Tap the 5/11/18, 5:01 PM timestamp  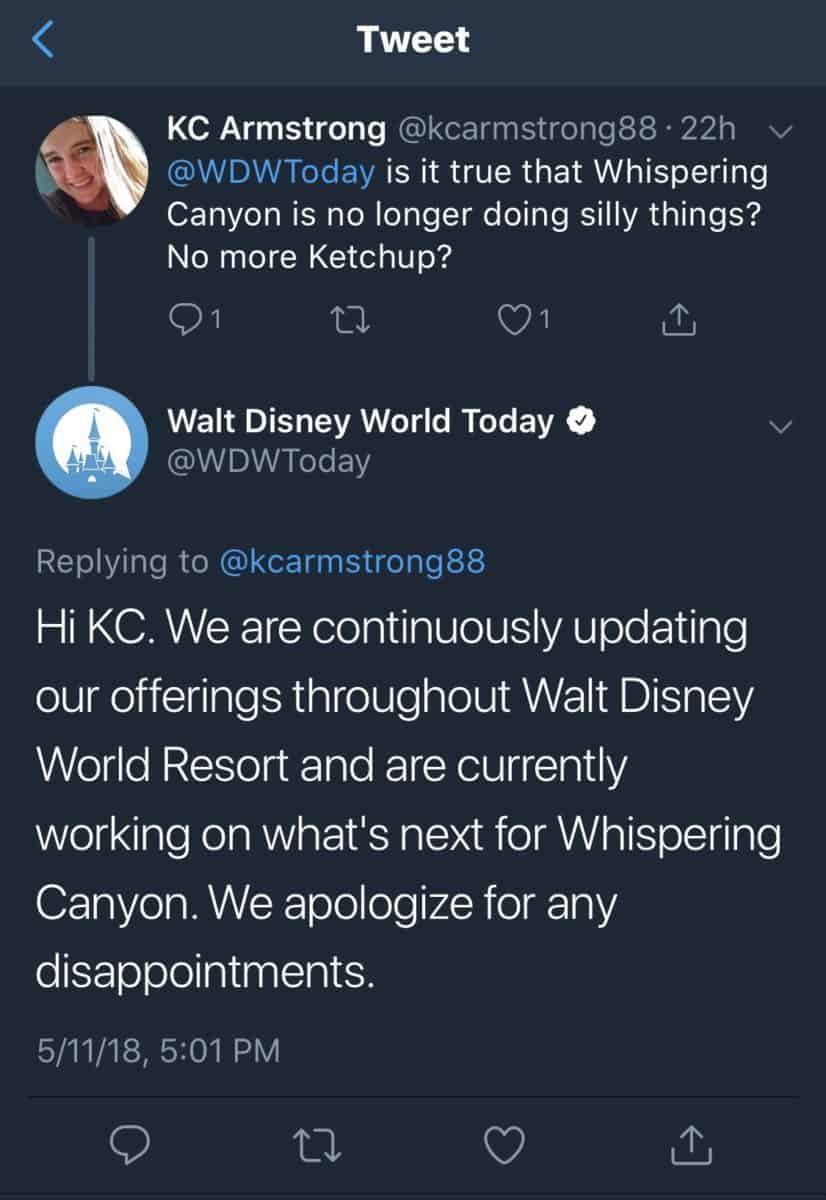click(158, 1051)
